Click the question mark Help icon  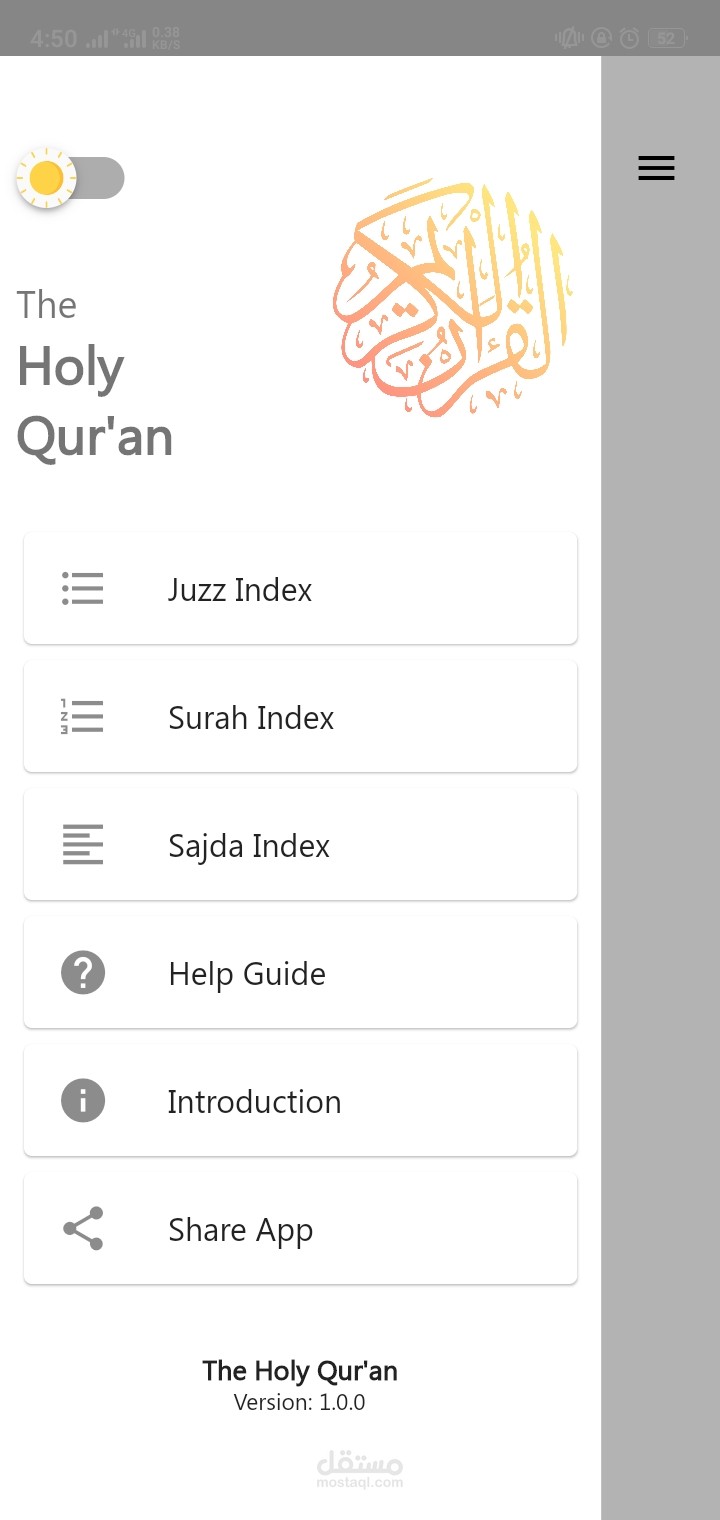coord(83,972)
